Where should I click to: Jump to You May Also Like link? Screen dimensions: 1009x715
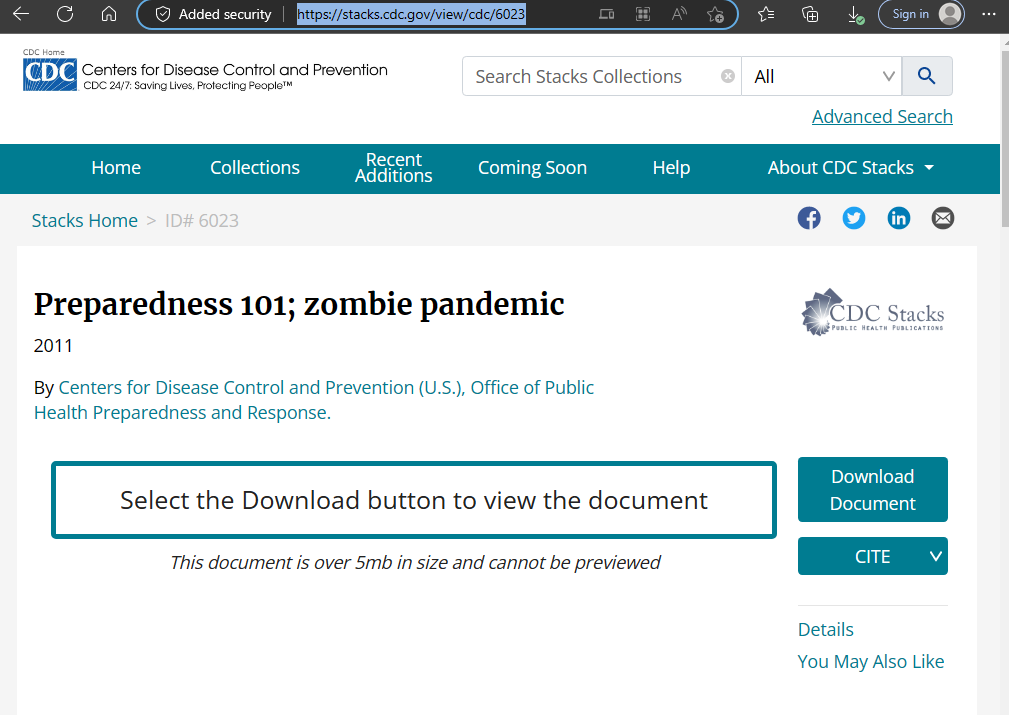click(871, 662)
